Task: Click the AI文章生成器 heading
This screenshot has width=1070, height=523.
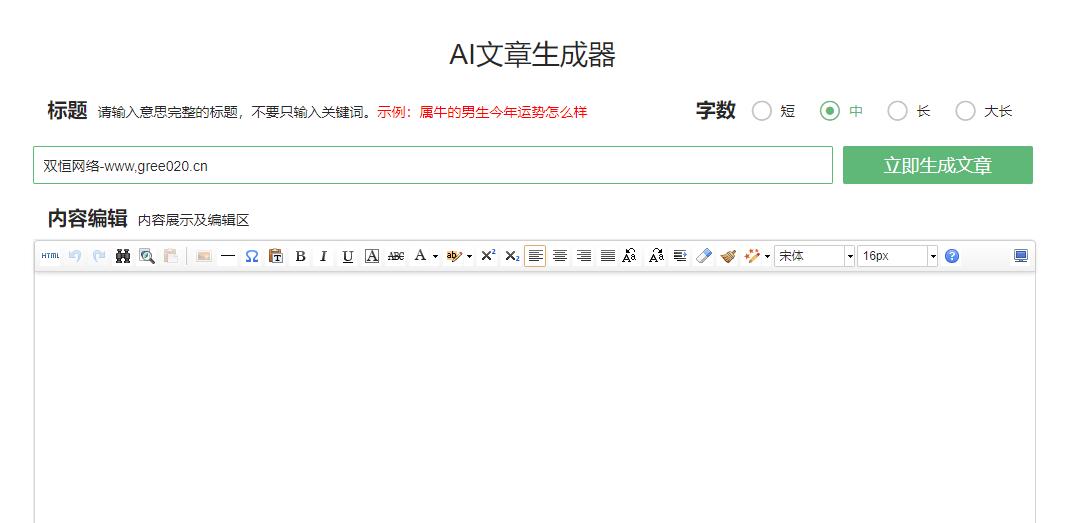Action: click(x=533, y=55)
